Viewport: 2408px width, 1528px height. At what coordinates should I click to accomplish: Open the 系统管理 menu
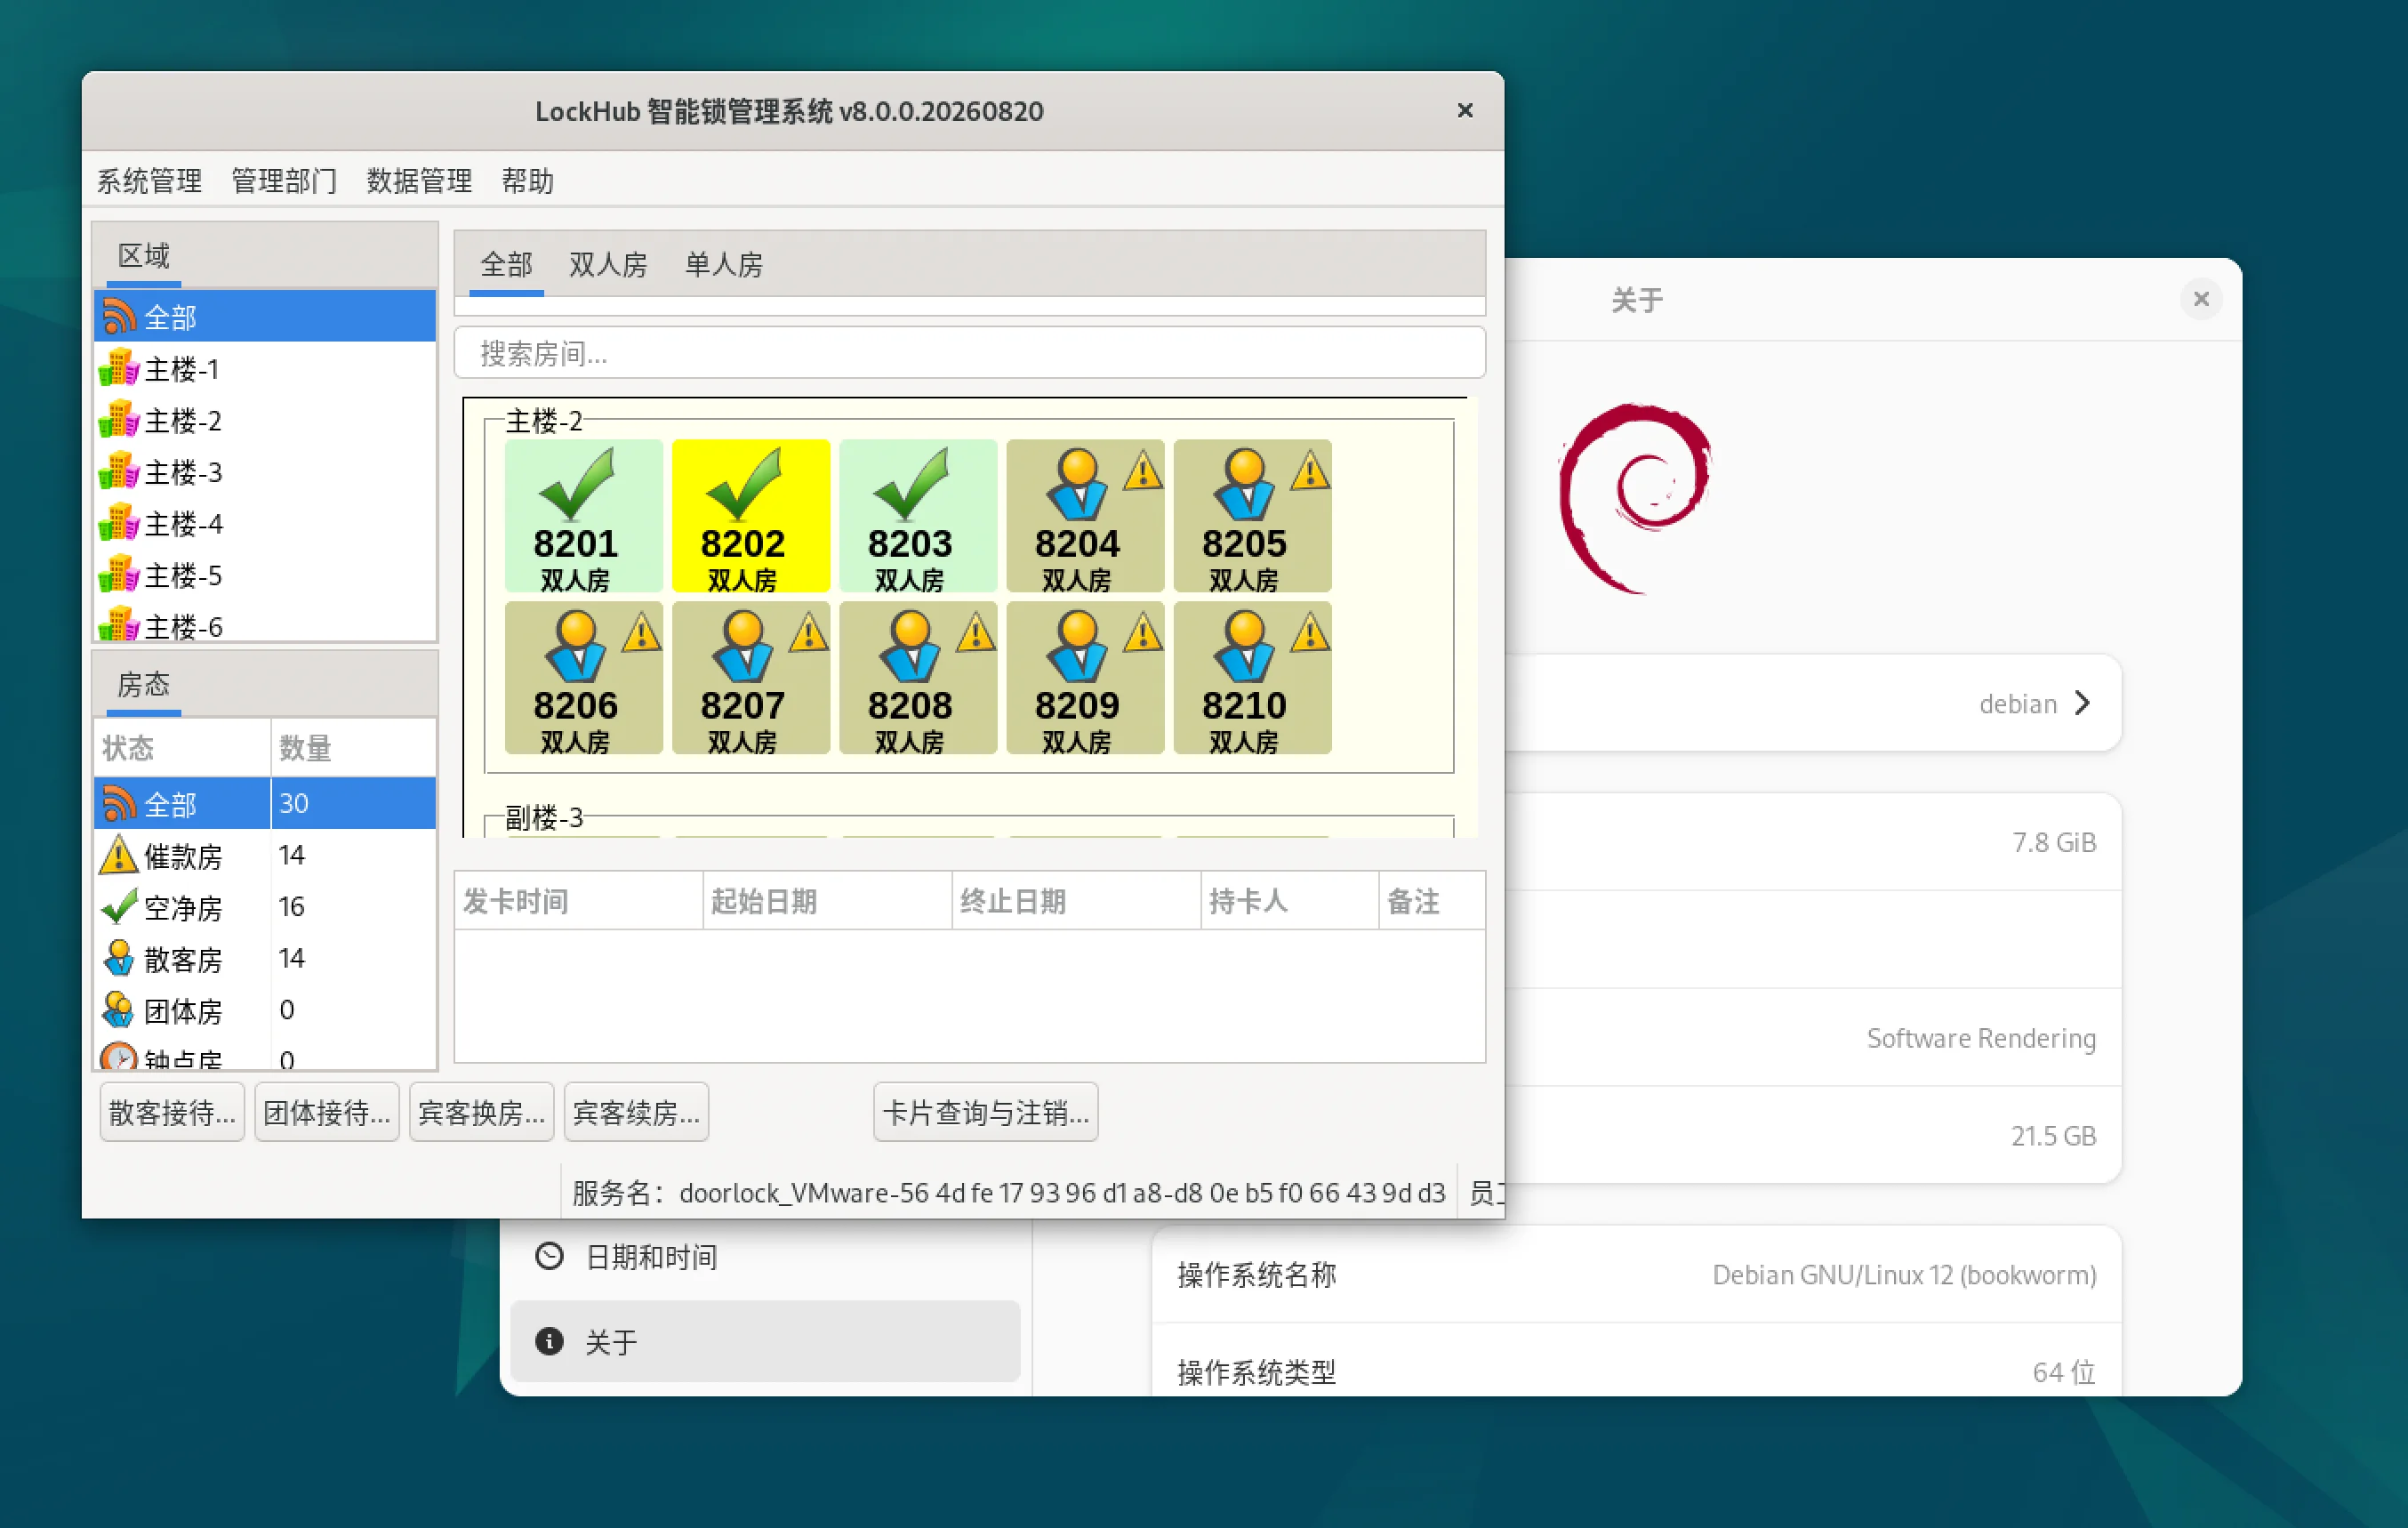149,181
